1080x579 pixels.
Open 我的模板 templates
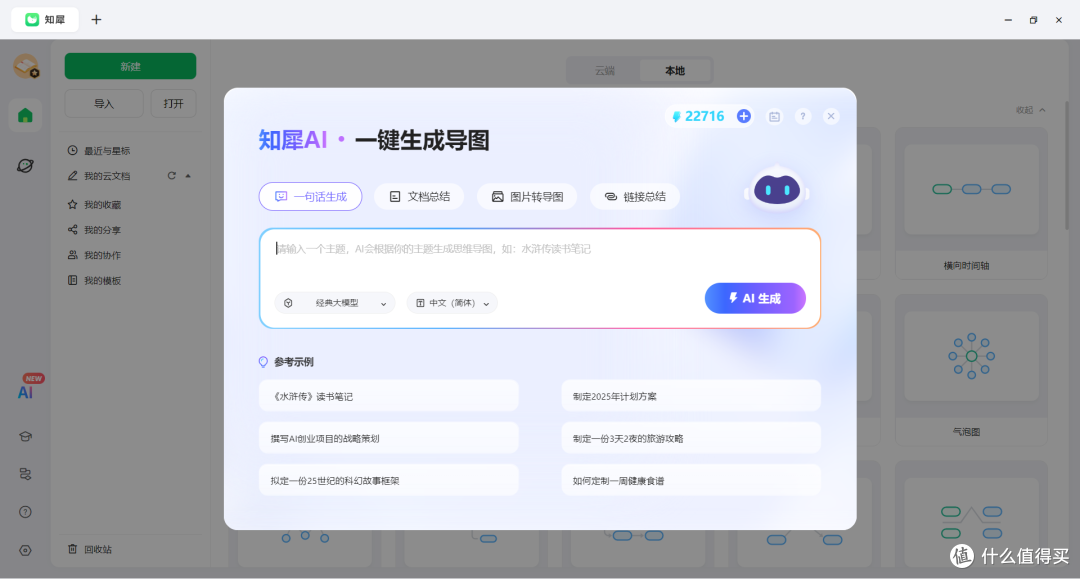94,280
